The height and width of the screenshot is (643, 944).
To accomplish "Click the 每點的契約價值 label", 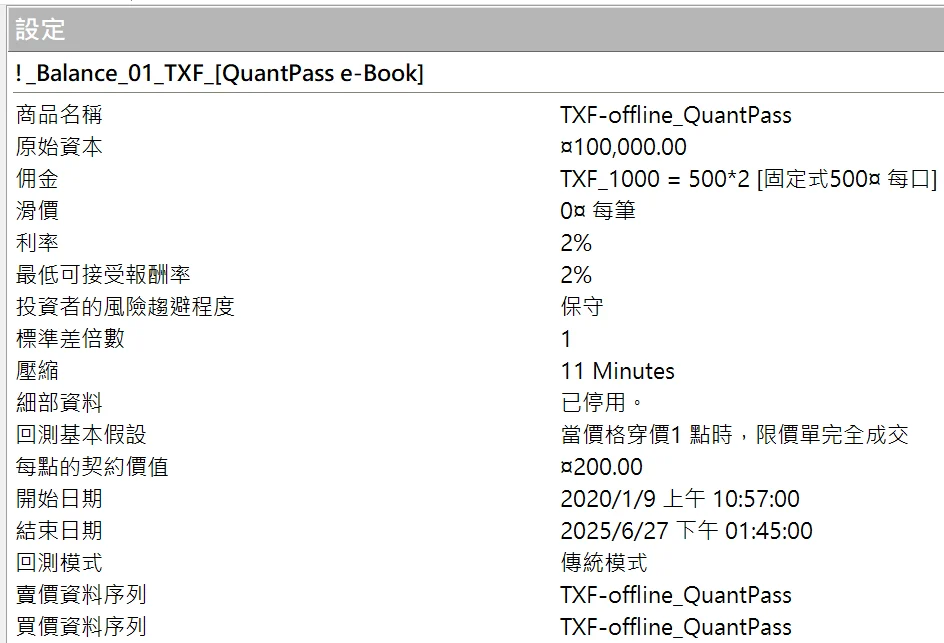I will tap(92, 467).
